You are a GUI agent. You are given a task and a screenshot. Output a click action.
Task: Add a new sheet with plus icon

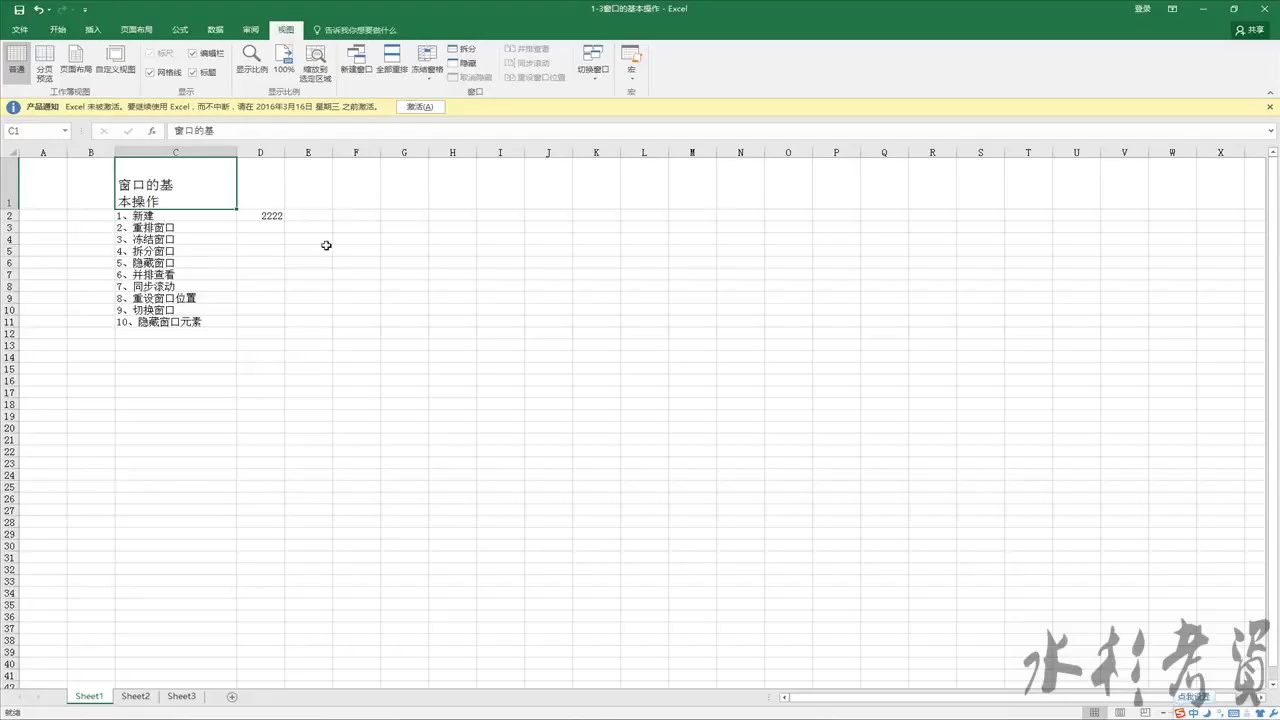232,696
